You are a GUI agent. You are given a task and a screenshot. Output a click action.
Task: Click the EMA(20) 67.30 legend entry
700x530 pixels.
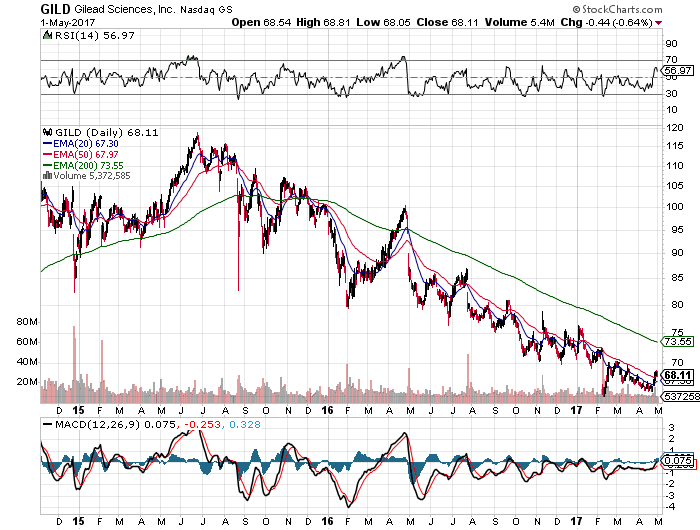pos(86,143)
